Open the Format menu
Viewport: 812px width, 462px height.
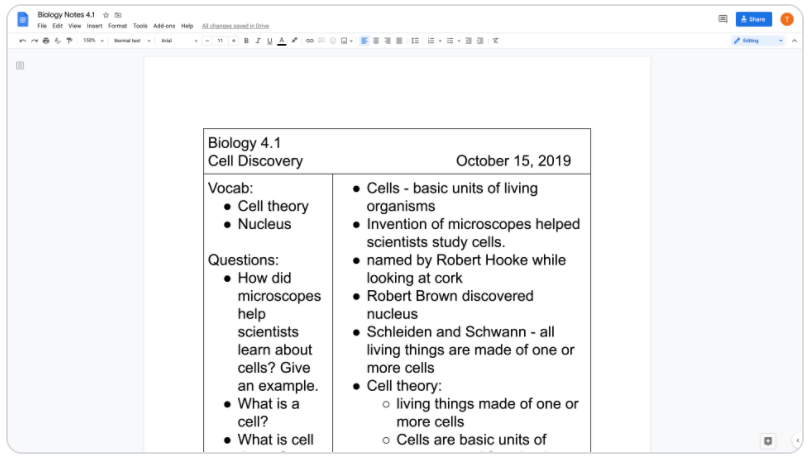(x=117, y=26)
